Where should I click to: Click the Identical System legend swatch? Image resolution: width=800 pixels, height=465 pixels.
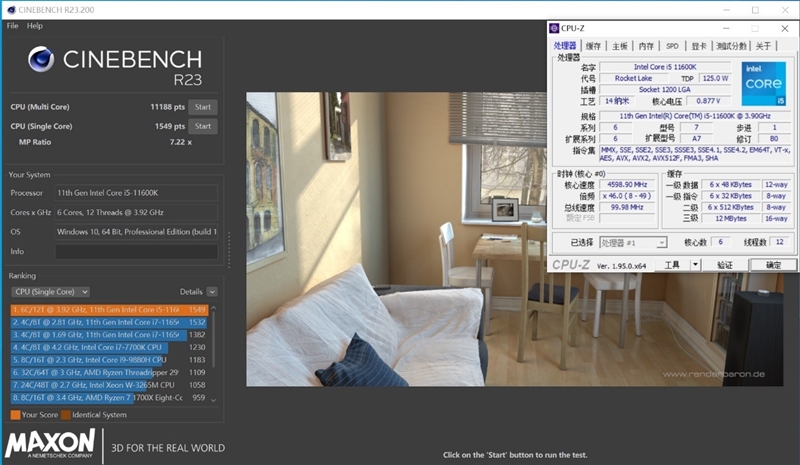coord(66,415)
